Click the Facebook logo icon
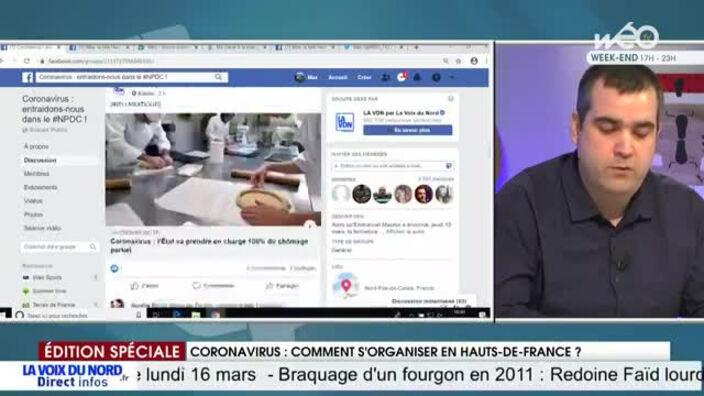The width and height of the screenshot is (704, 396). (27, 77)
